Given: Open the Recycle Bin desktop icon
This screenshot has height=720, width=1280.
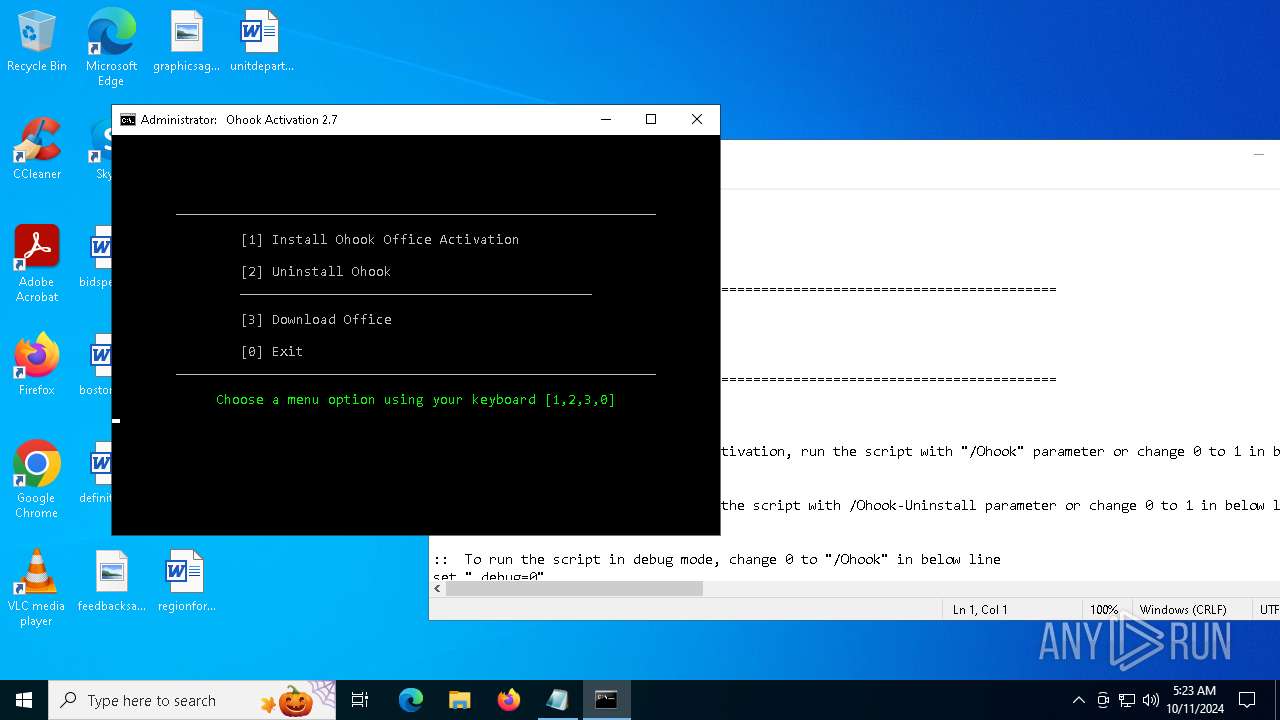Looking at the screenshot, I should [37, 42].
